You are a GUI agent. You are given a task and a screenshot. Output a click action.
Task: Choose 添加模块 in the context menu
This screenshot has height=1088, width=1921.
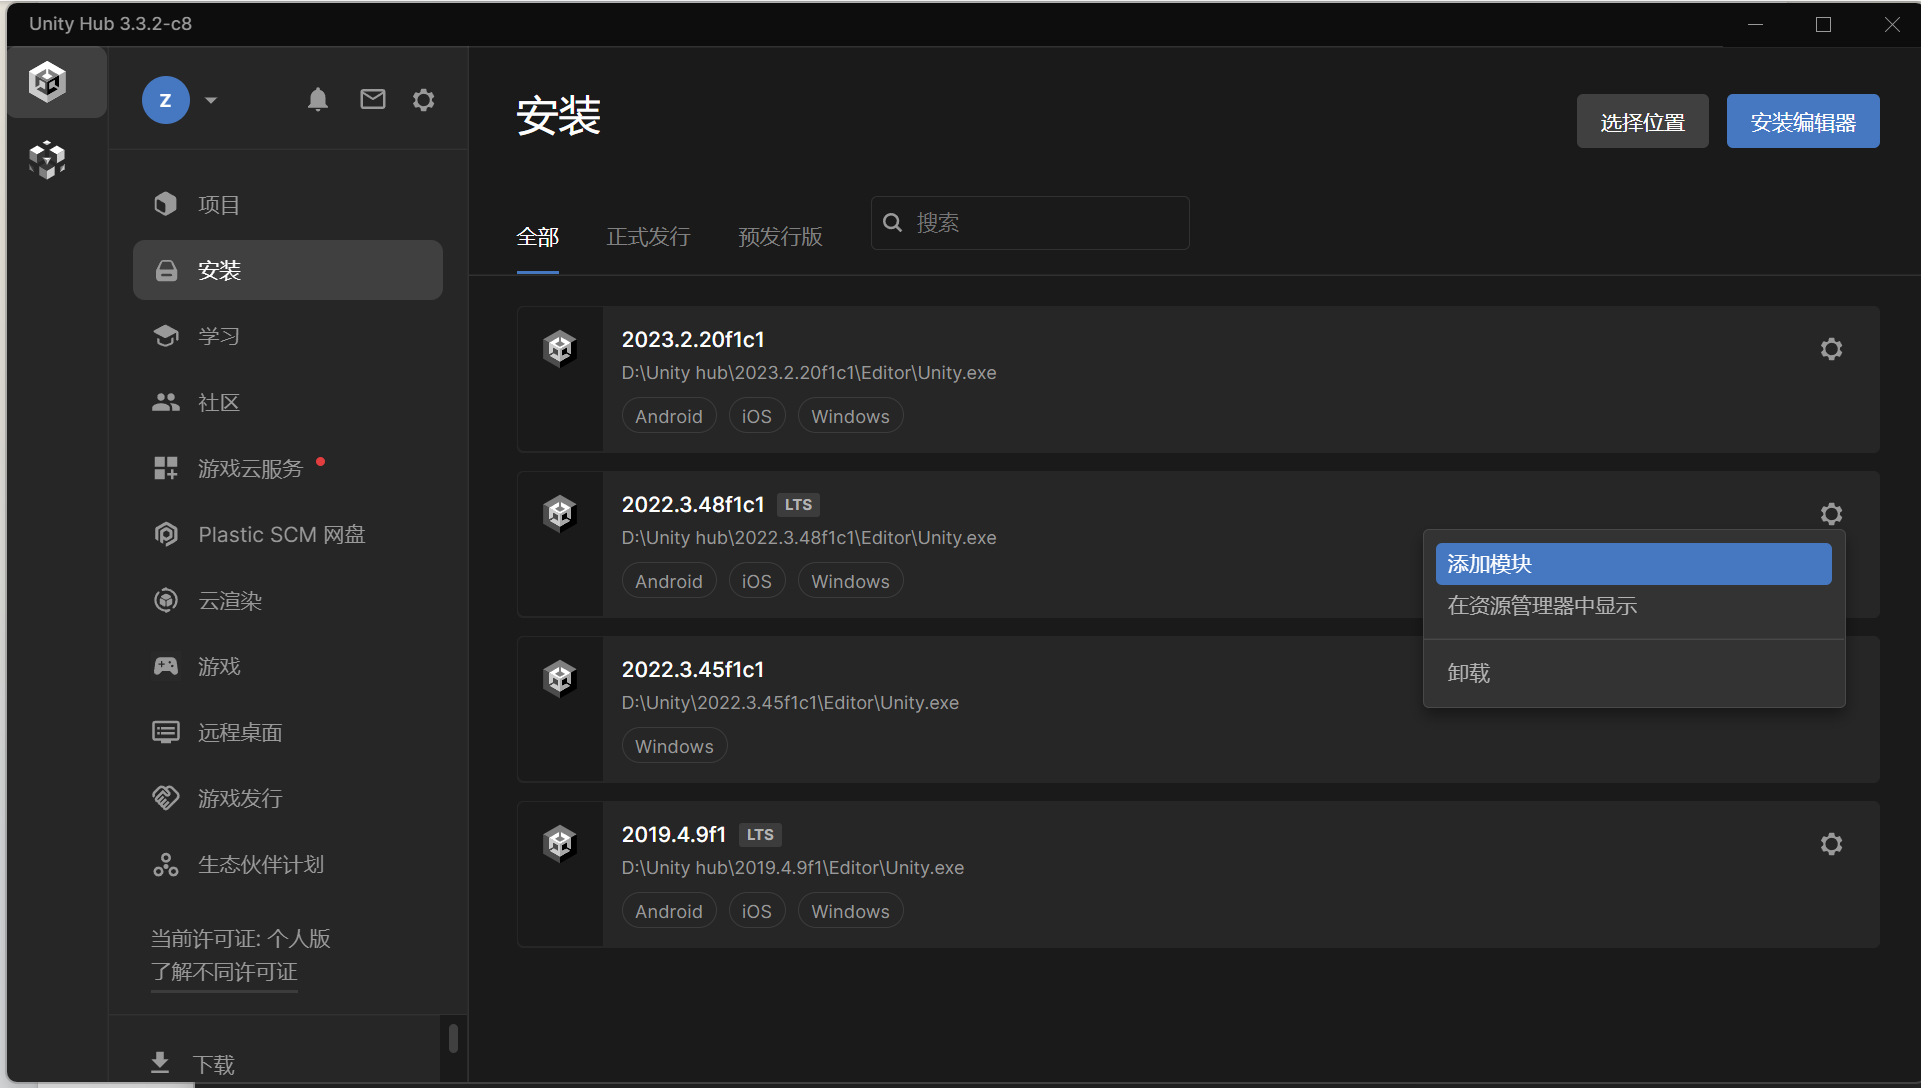tap(1634, 564)
